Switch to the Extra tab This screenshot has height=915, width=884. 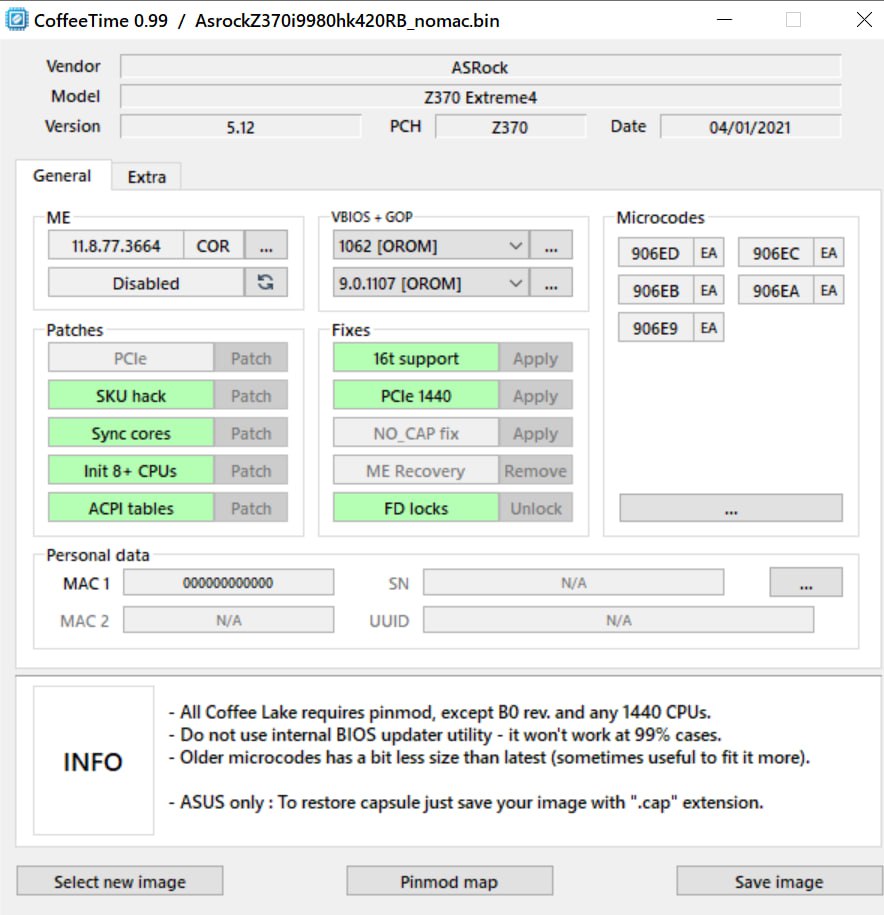pos(146,177)
